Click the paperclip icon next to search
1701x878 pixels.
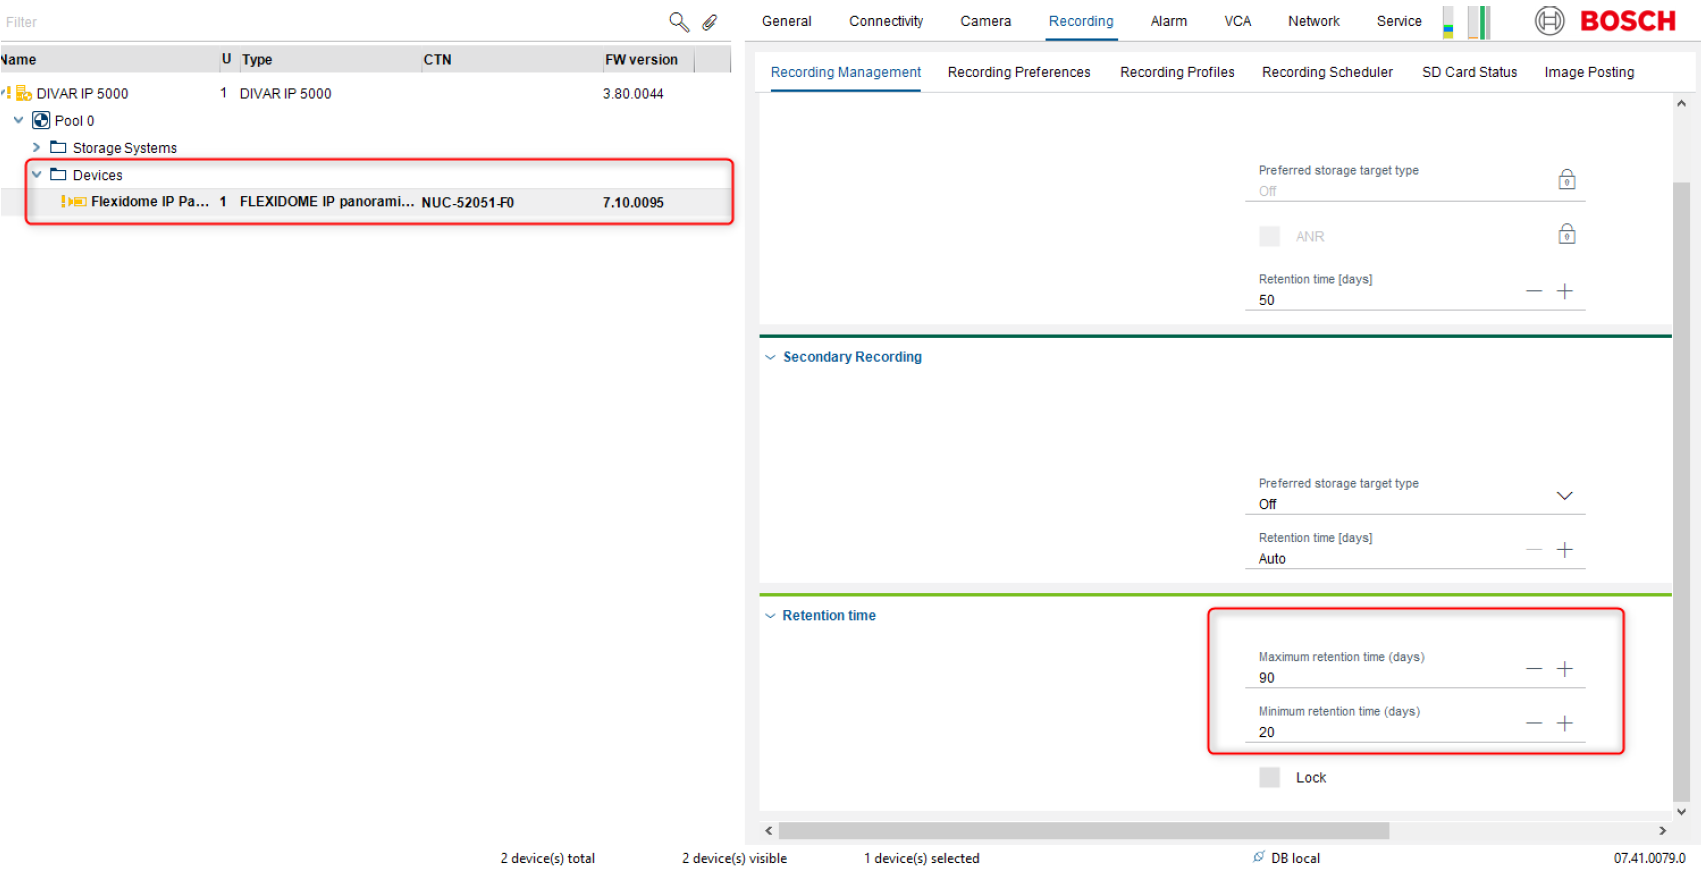click(710, 22)
